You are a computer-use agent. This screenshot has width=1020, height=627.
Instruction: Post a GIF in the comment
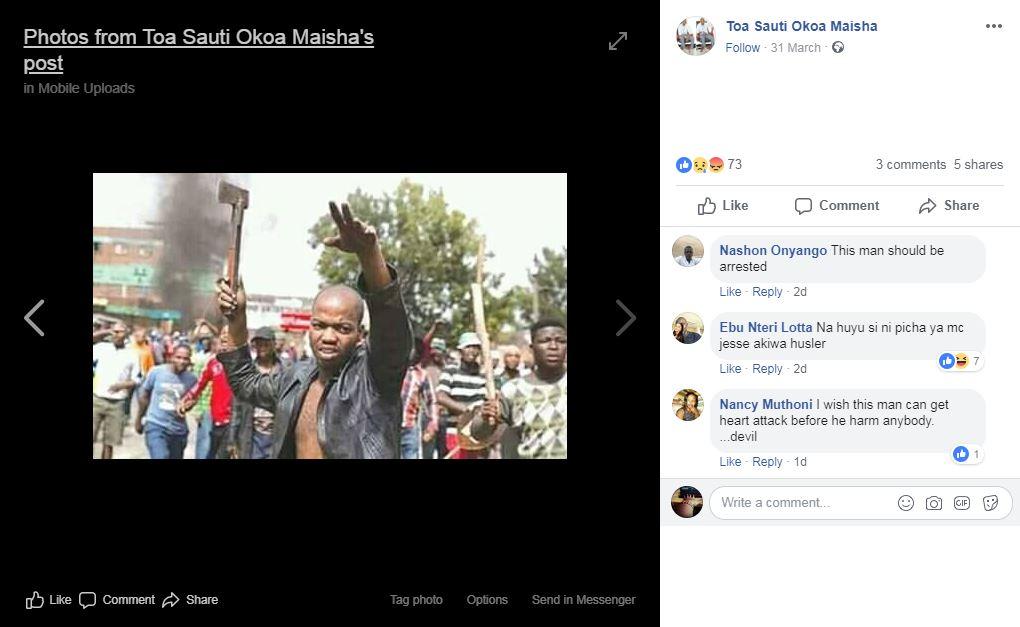[961, 503]
